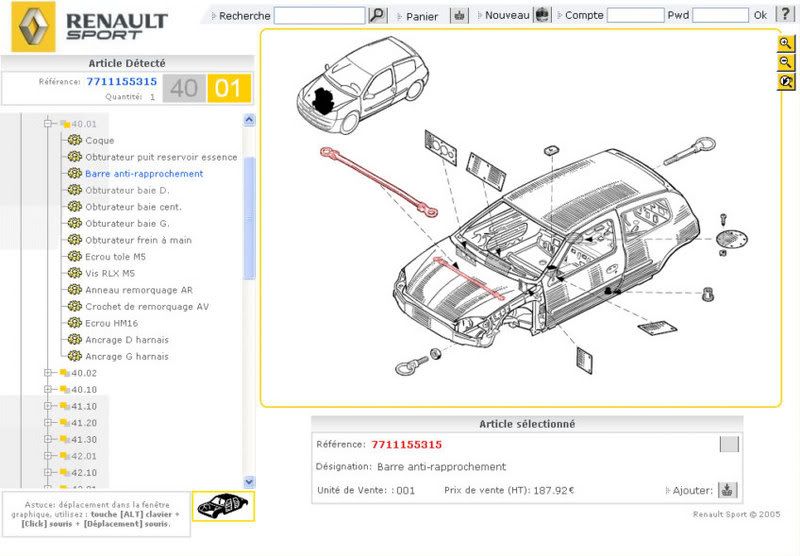
Task: Click the car body thumbnail at bottom left
Action: (223, 506)
